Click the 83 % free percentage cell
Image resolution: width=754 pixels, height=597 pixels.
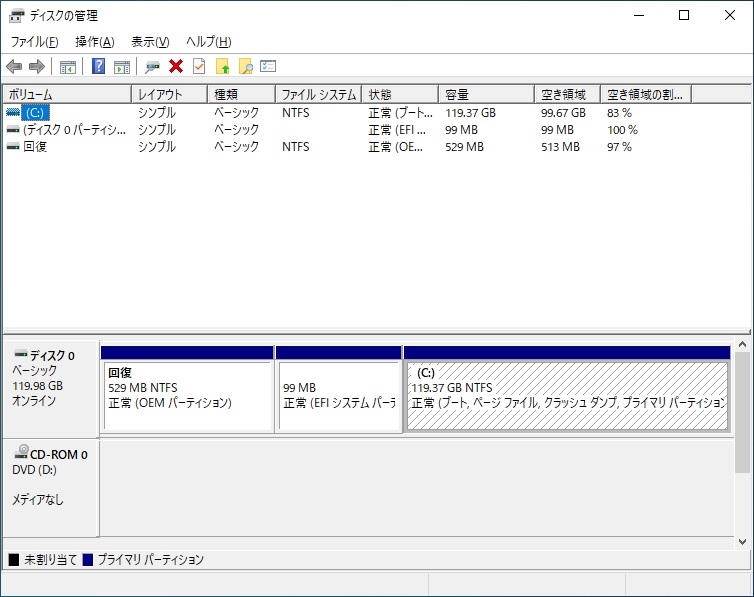click(x=619, y=112)
